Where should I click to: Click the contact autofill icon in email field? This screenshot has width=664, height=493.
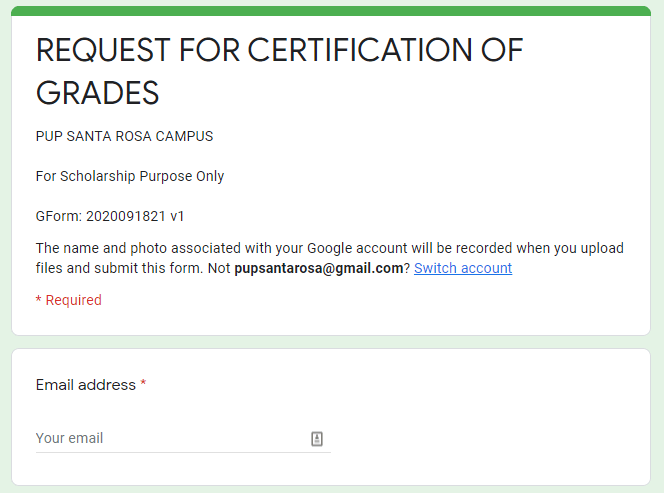click(317, 438)
